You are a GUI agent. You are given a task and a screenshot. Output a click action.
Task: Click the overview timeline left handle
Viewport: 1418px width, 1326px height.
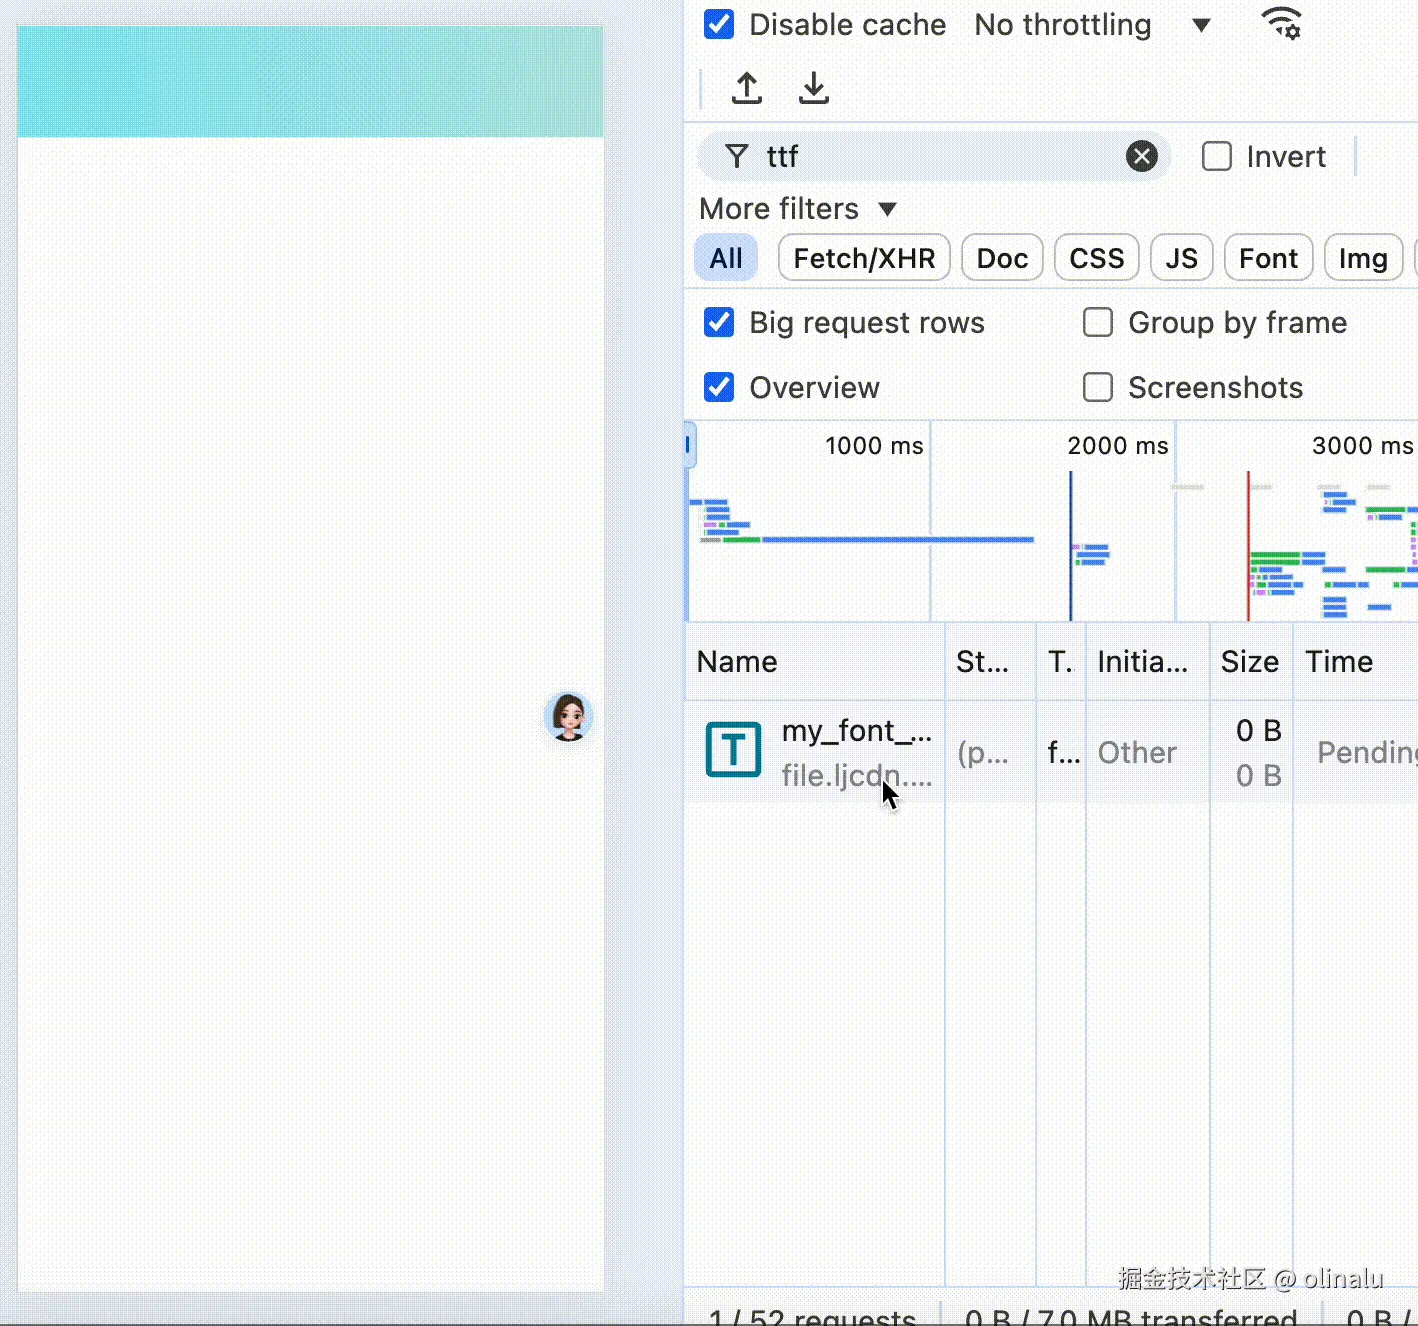point(689,445)
